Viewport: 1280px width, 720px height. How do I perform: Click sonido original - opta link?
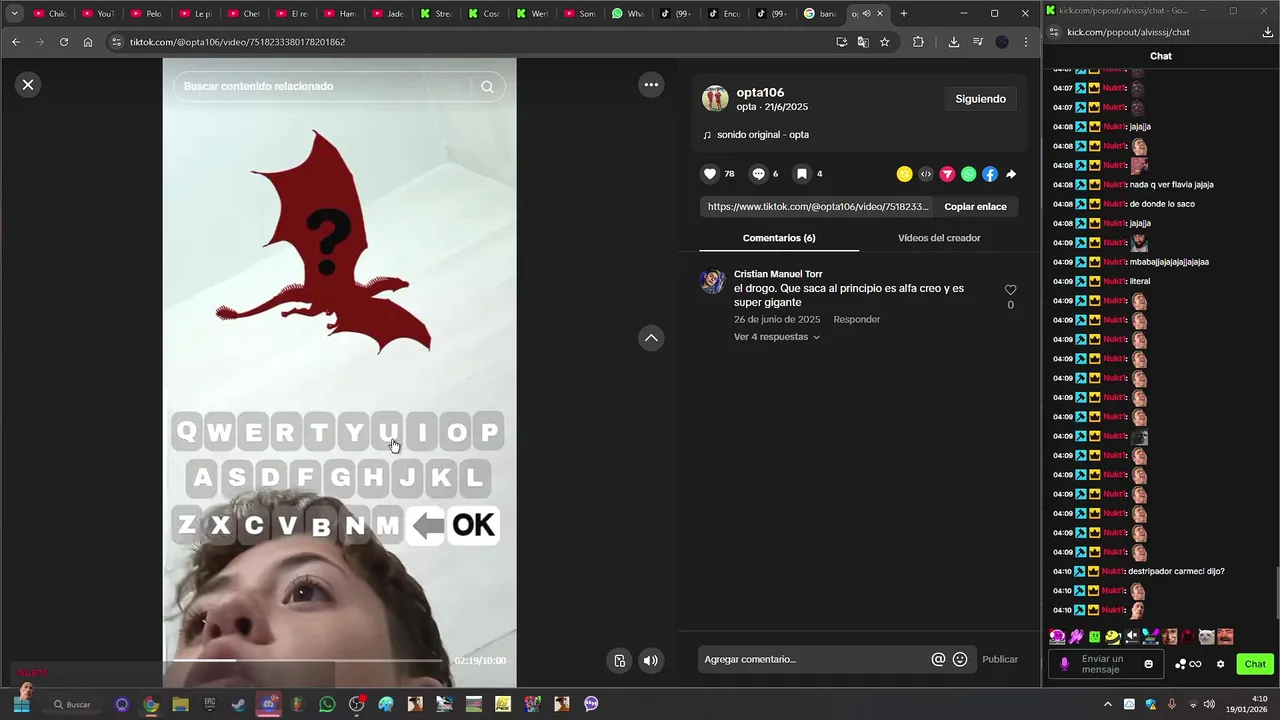tap(762, 135)
